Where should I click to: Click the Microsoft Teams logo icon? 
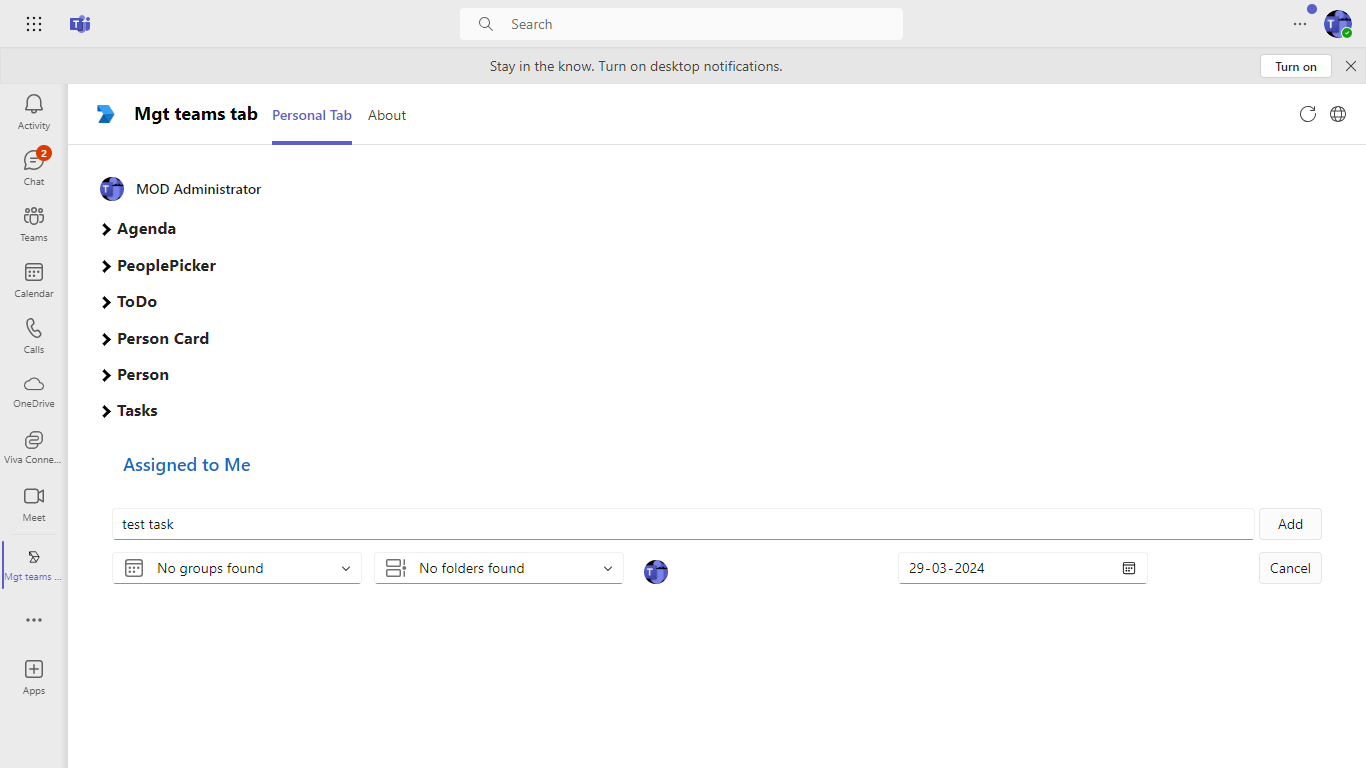tap(80, 24)
